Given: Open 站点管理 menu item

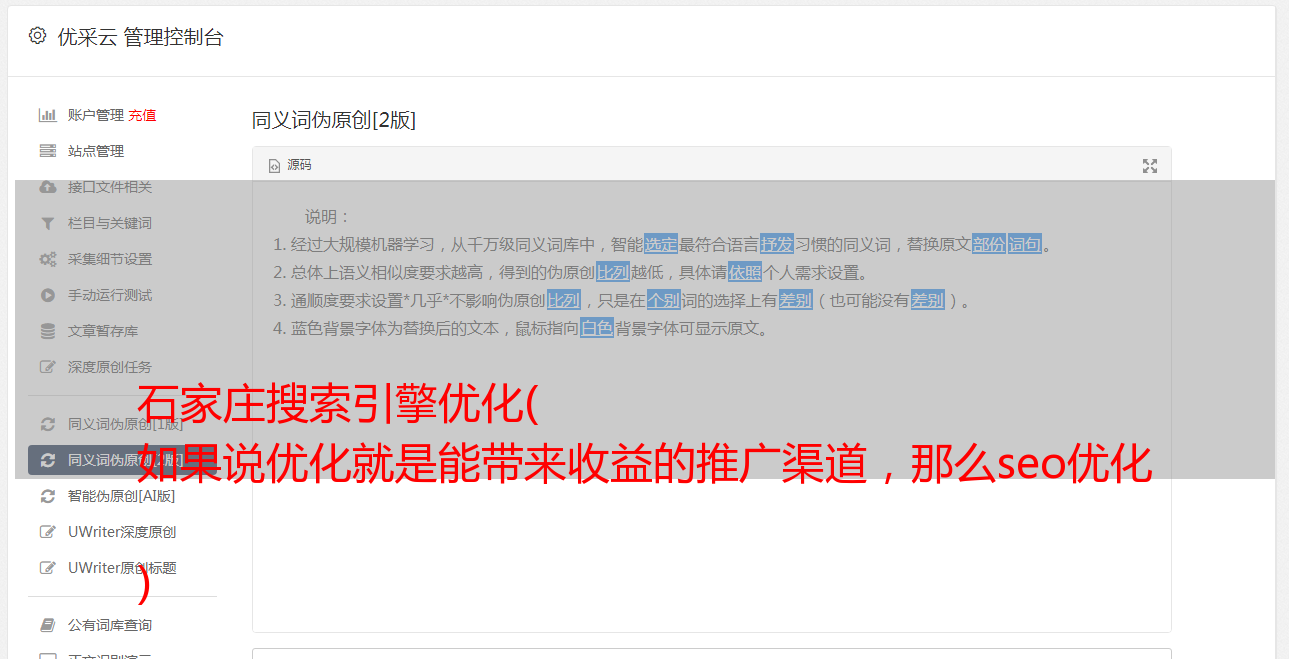Looking at the screenshot, I should coord(96,151).
